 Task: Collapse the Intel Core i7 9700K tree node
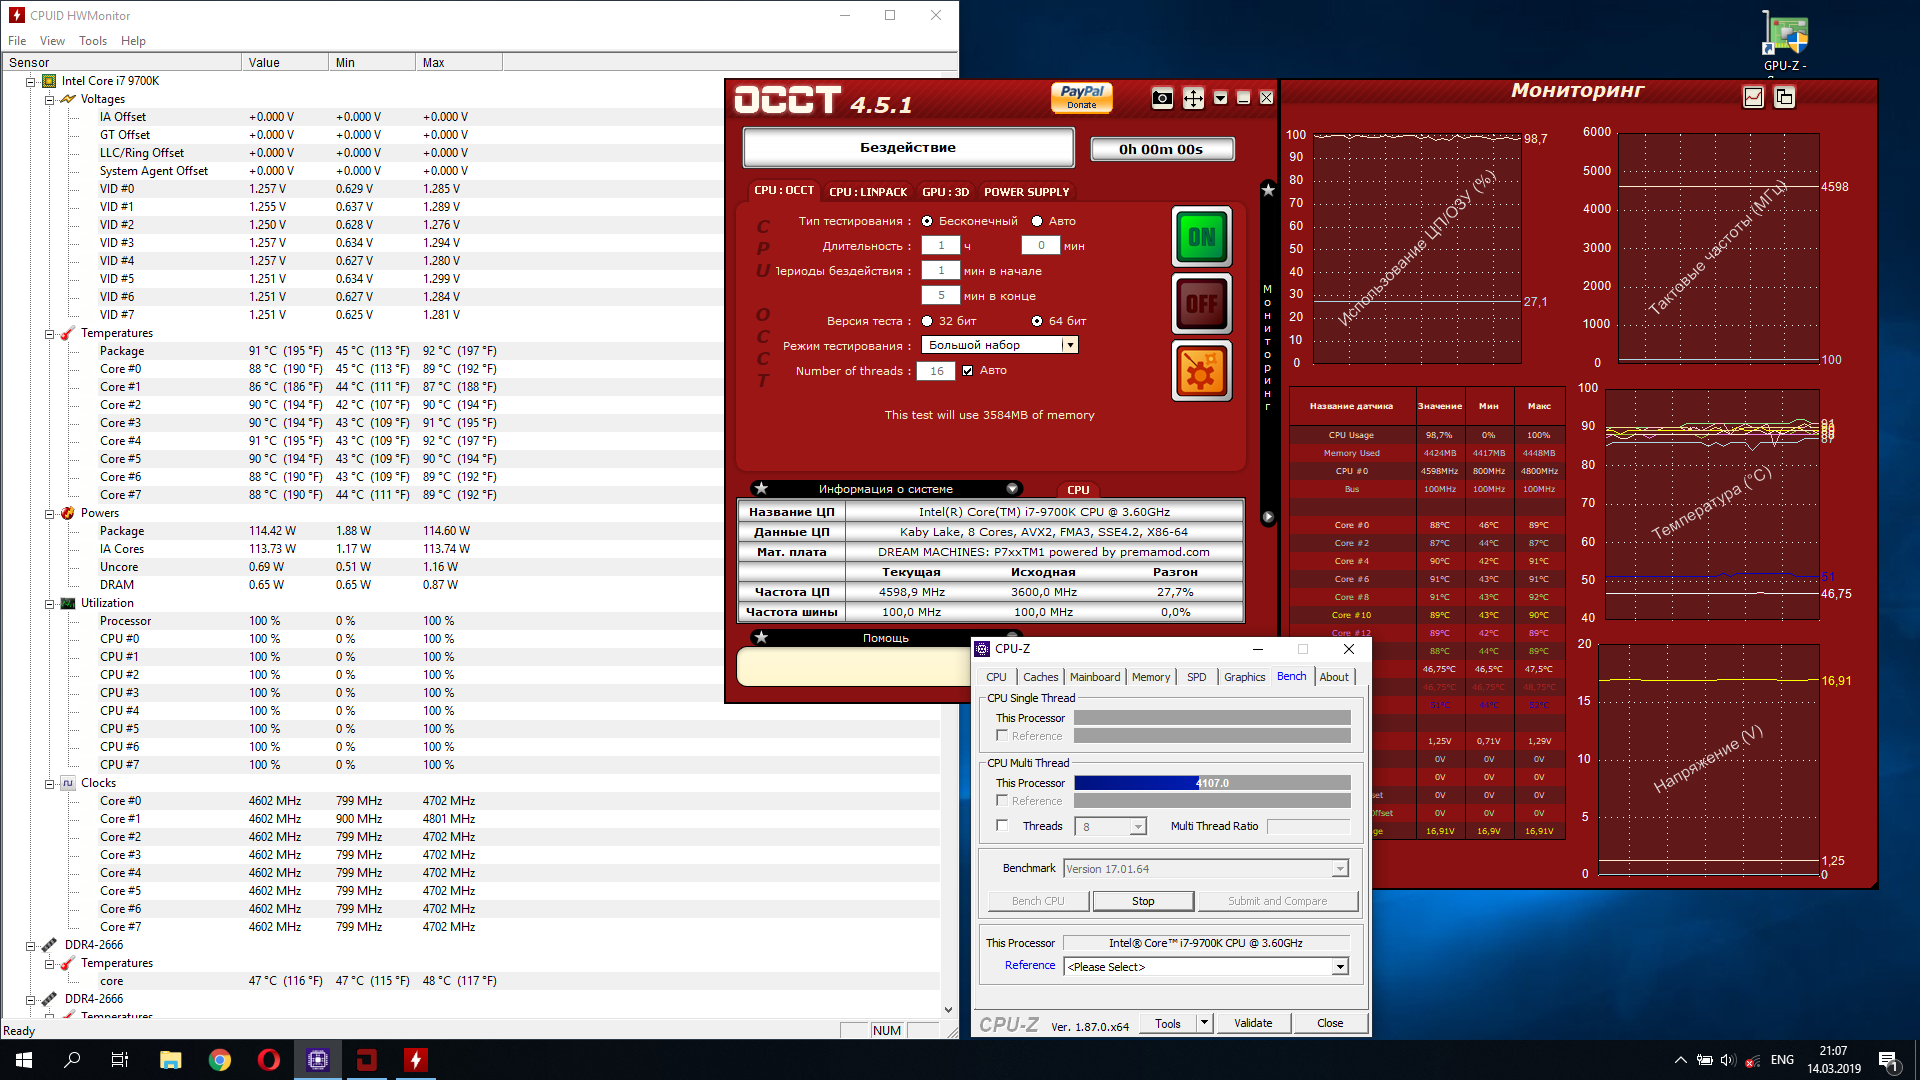pos(30,81)
